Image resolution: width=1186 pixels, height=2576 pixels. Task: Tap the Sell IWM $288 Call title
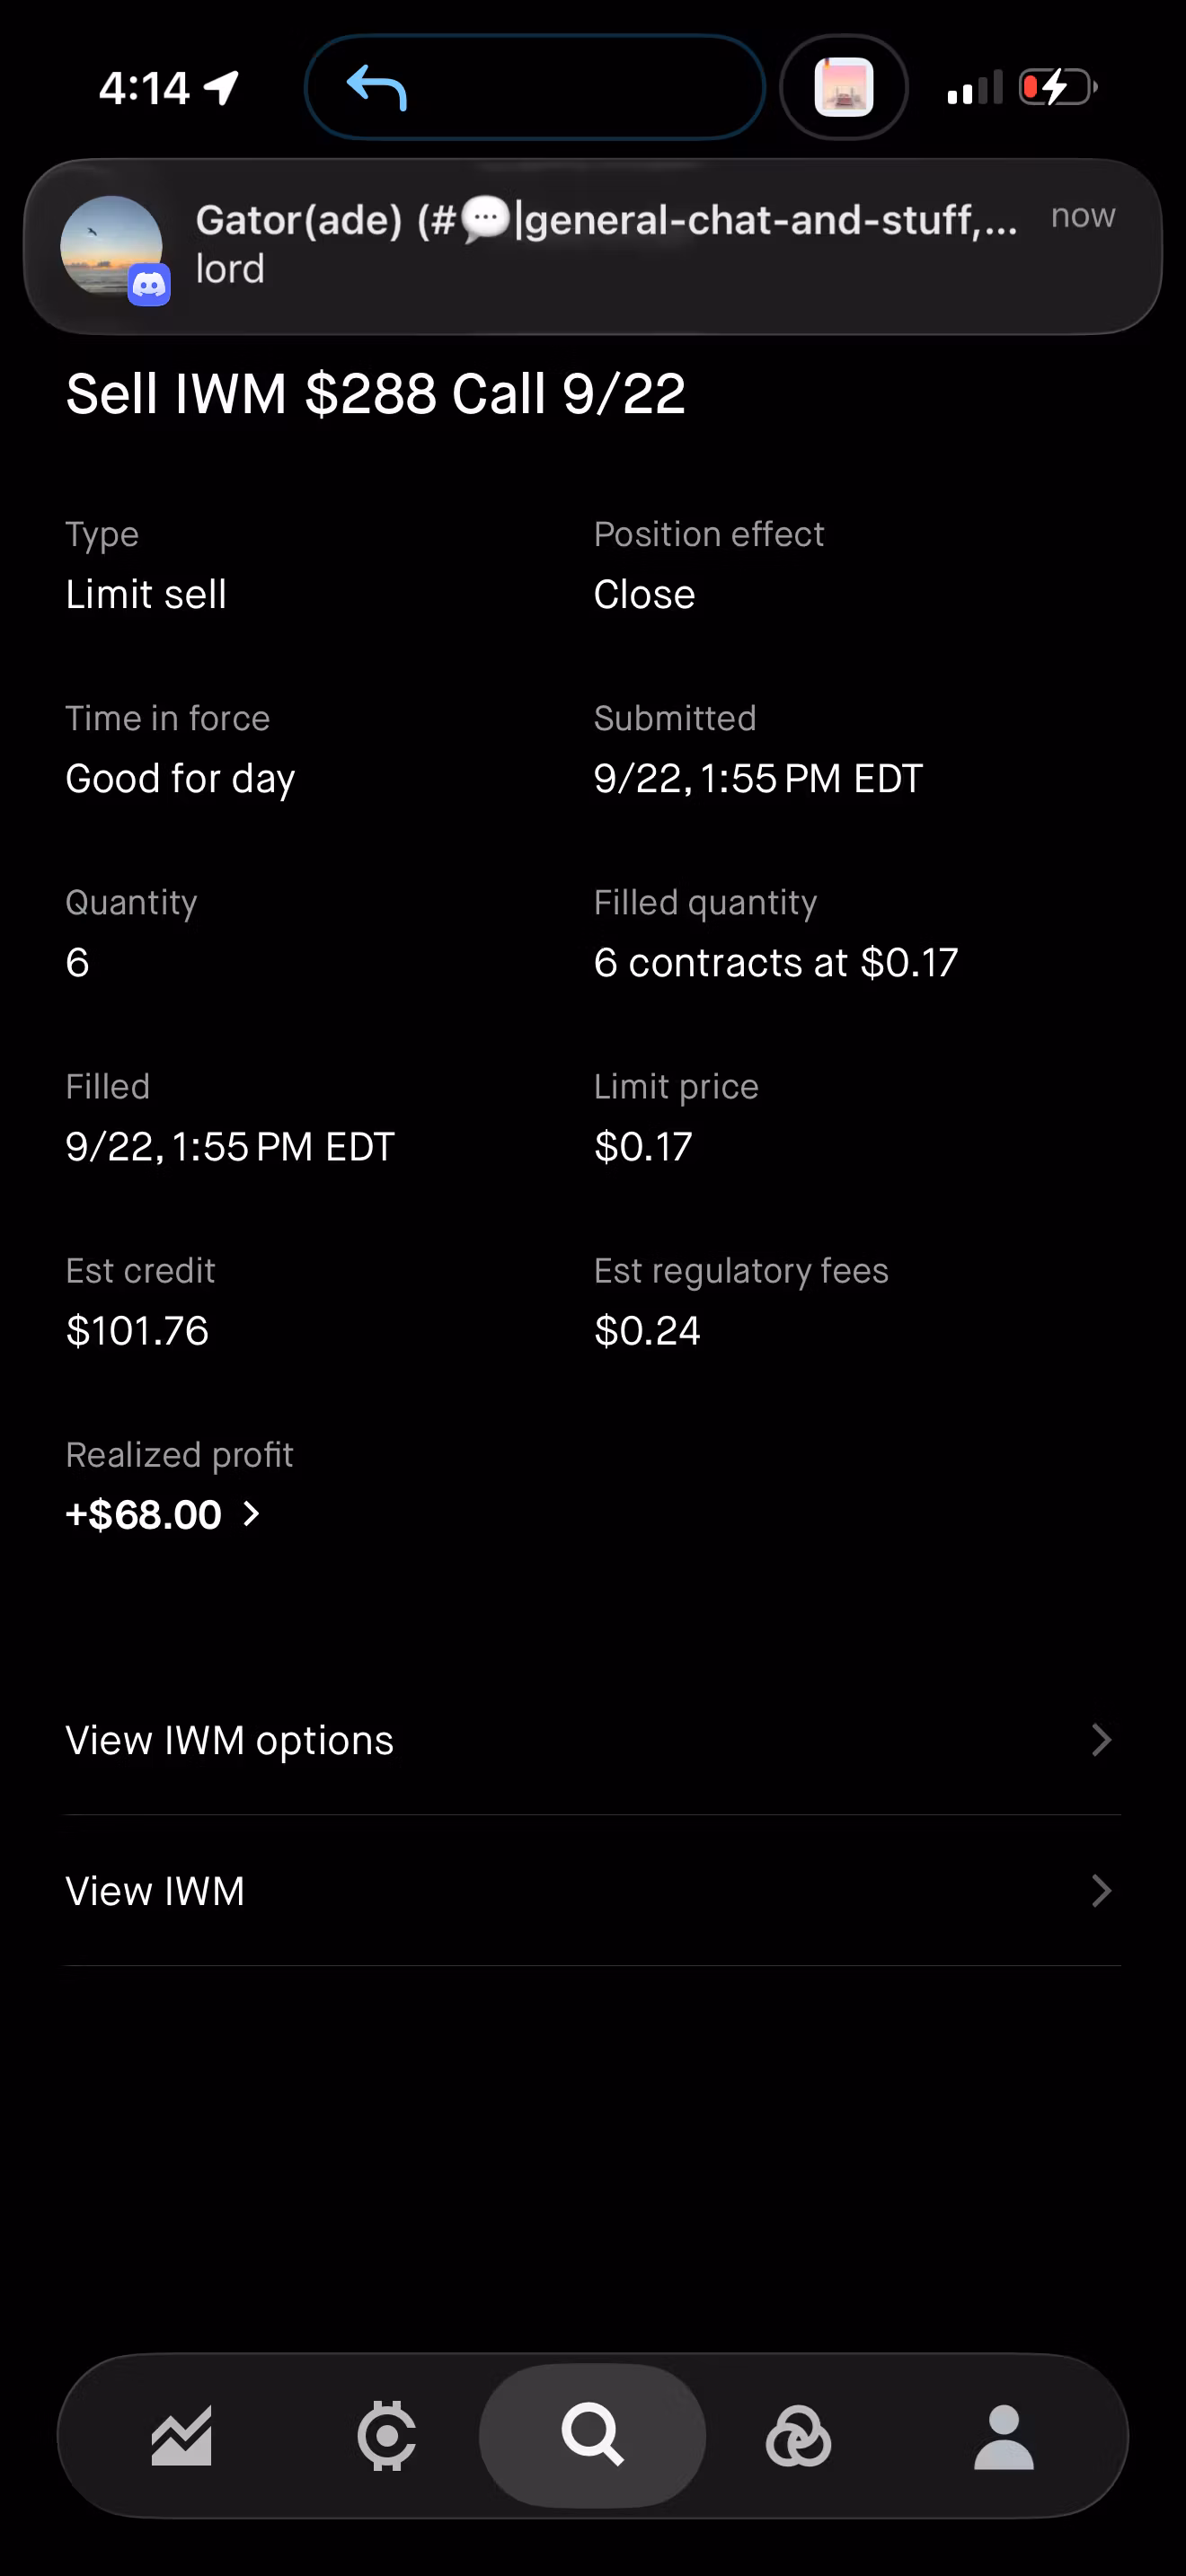tap(375, 393)
